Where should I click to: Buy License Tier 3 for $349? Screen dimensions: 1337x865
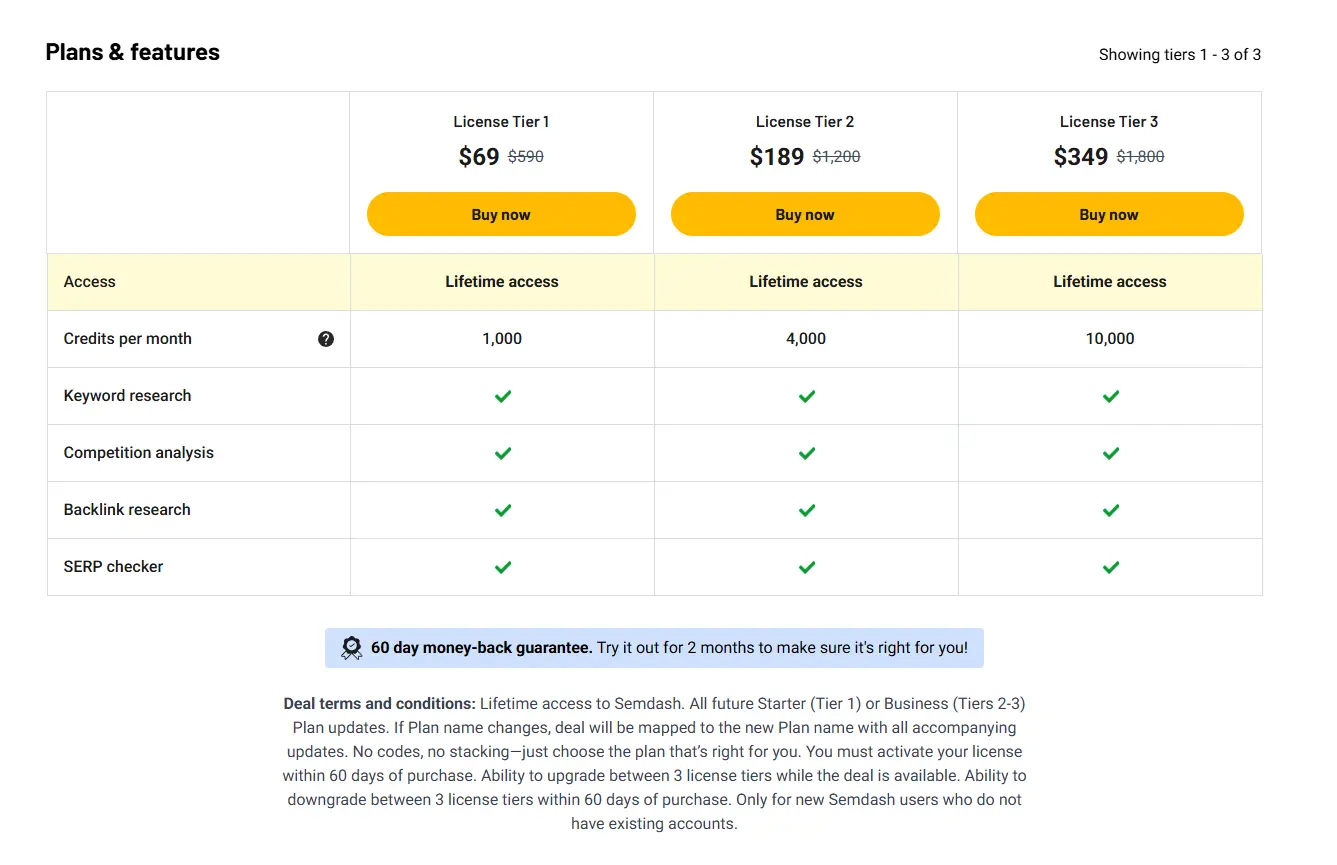click(1109, 214)
